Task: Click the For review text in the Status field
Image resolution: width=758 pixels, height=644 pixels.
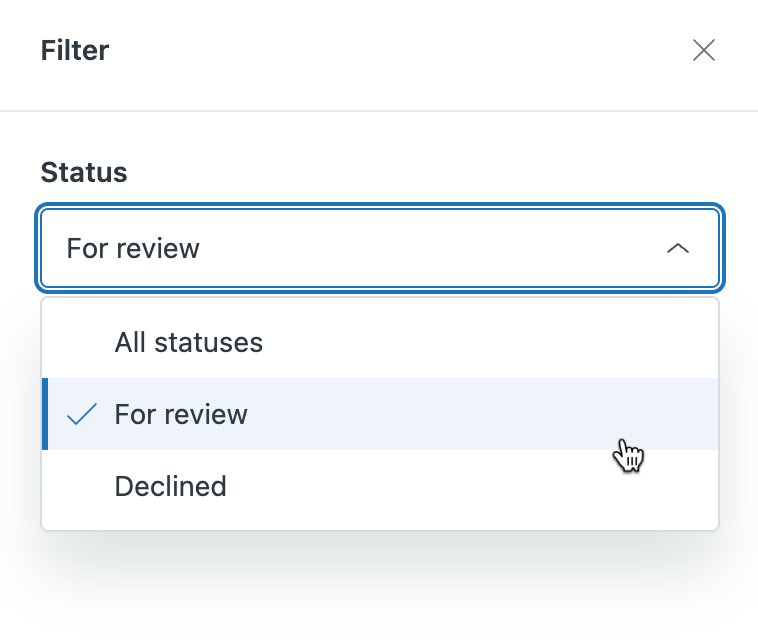Action: pos(133,249)
